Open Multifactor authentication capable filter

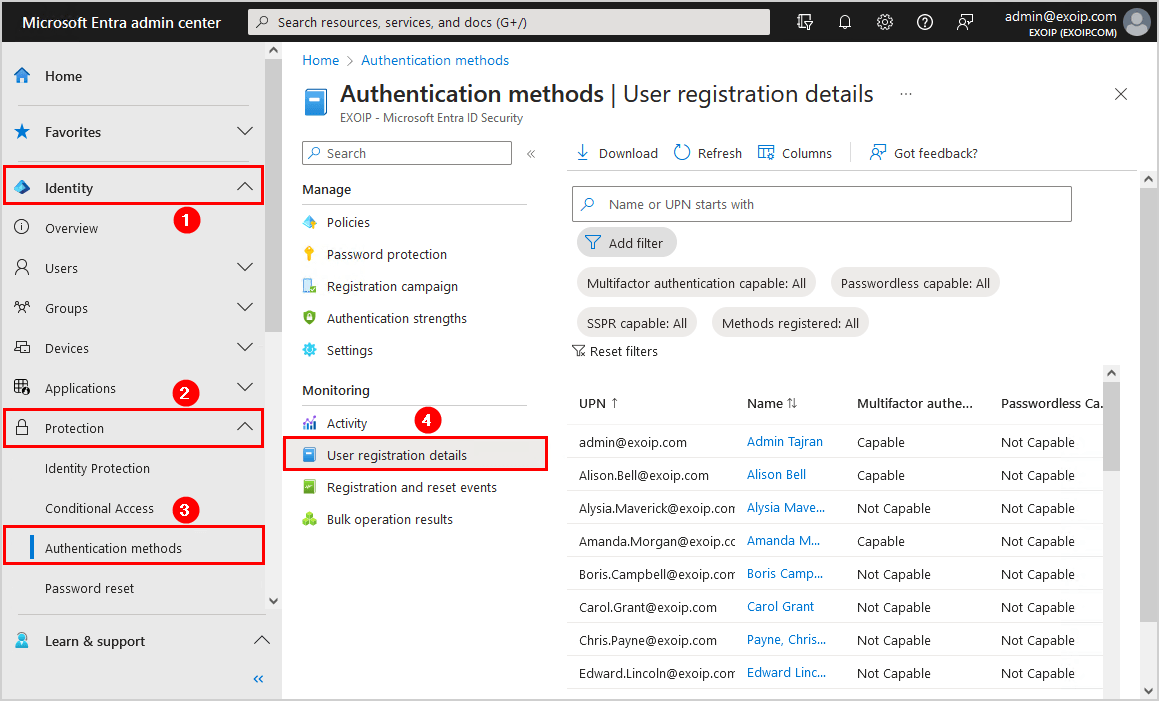click(696, 283)
